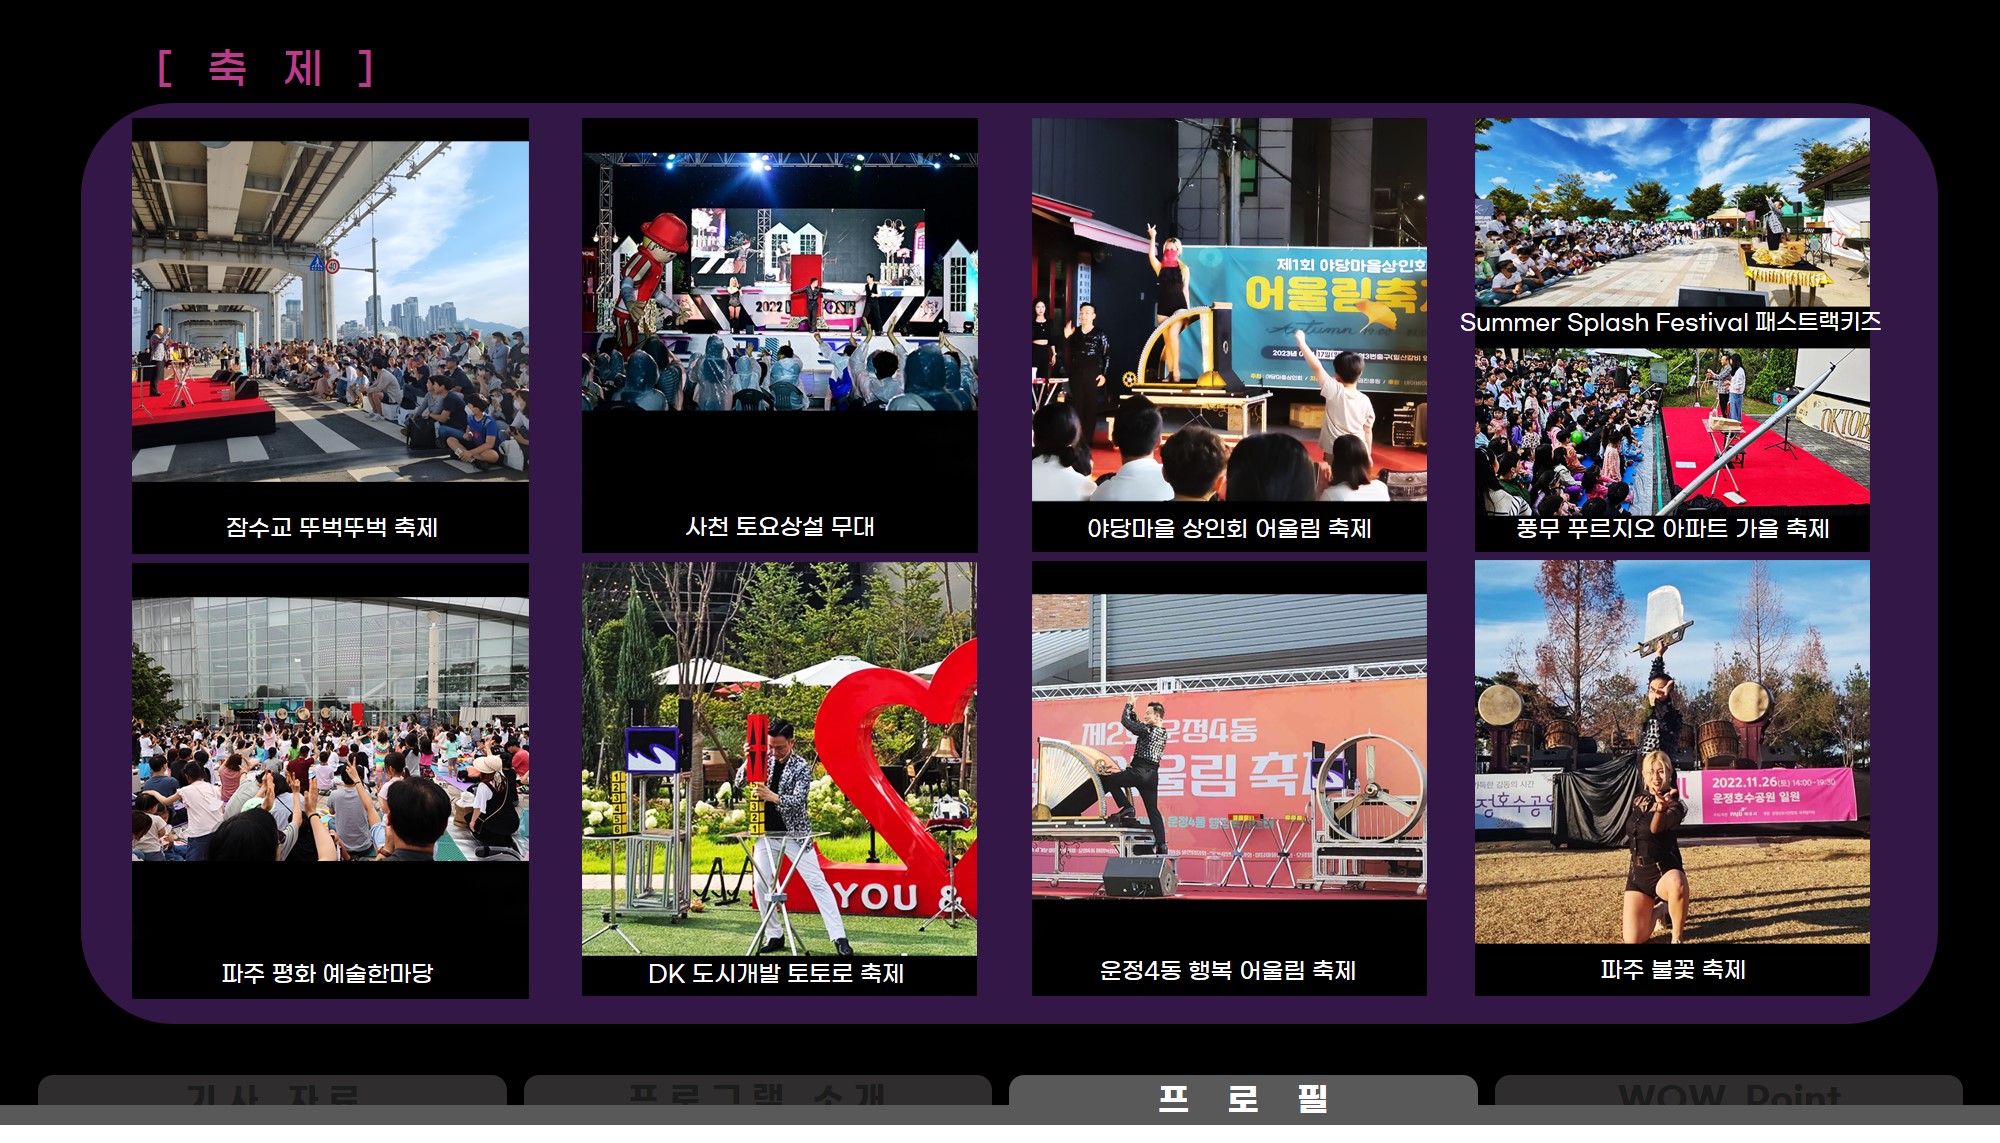Click the [ 축 제 ] section heading
Screen dimensions: 2000x1143
coord(266,69)
